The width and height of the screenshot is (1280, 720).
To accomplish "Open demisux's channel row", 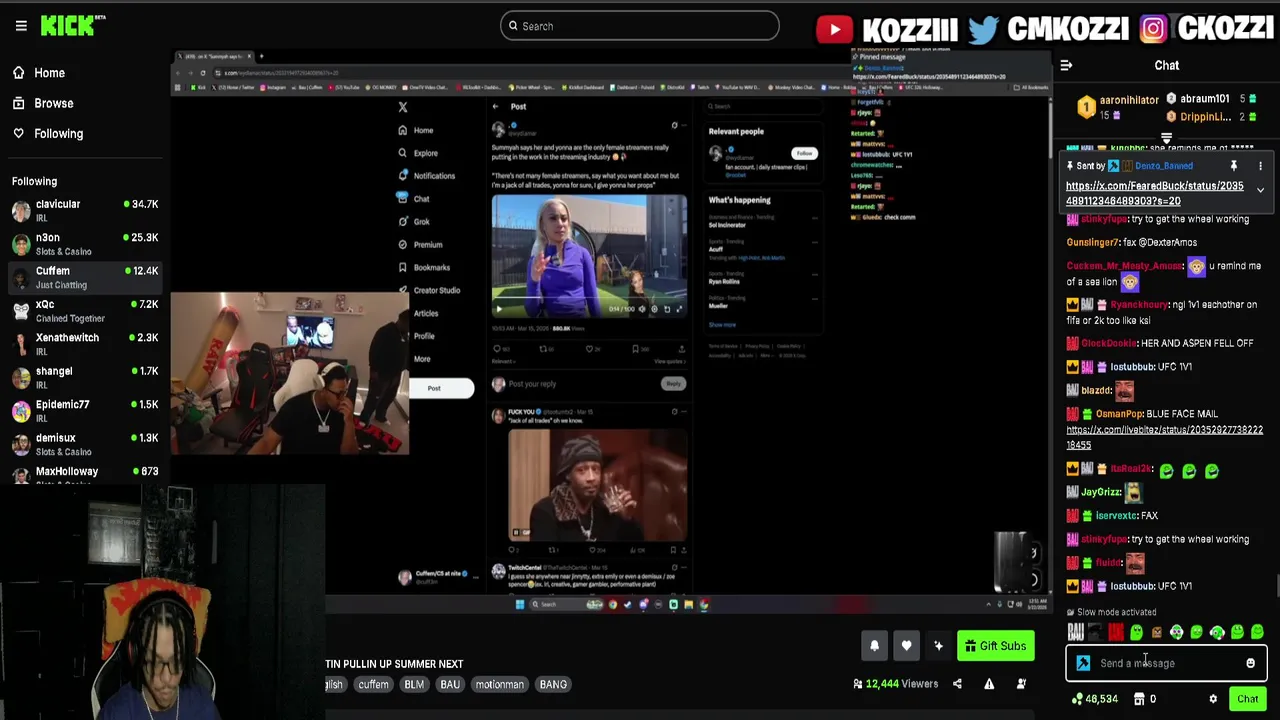I will pyautogui.click(x=85, y=444).
